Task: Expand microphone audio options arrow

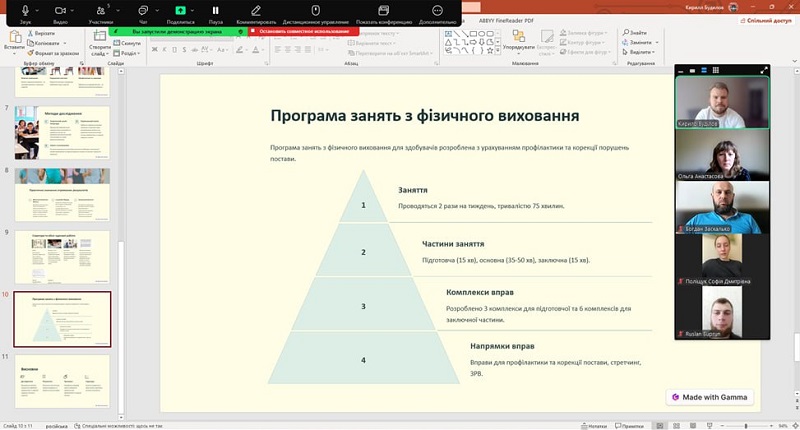Action: [x=38, y=10]
